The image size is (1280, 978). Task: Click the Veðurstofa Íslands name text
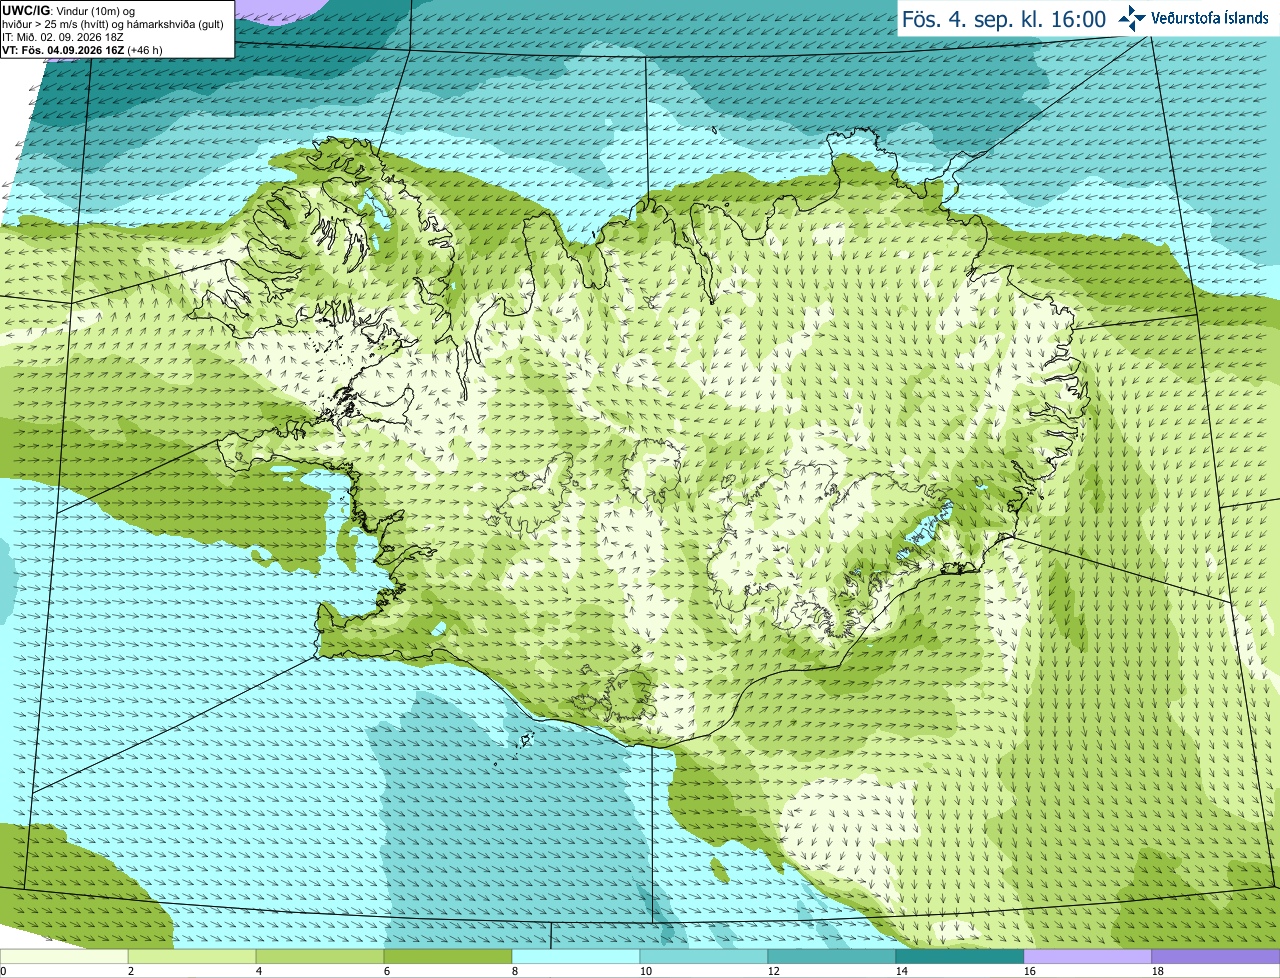point(1209,18)
